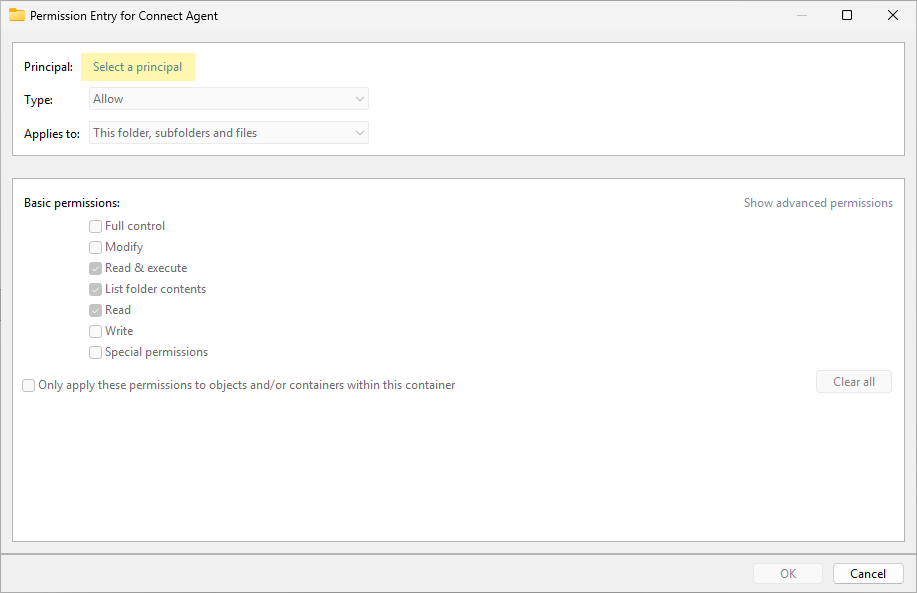
Task: Close the Permission Entry dialog
Action: click(x=892, y=15)
